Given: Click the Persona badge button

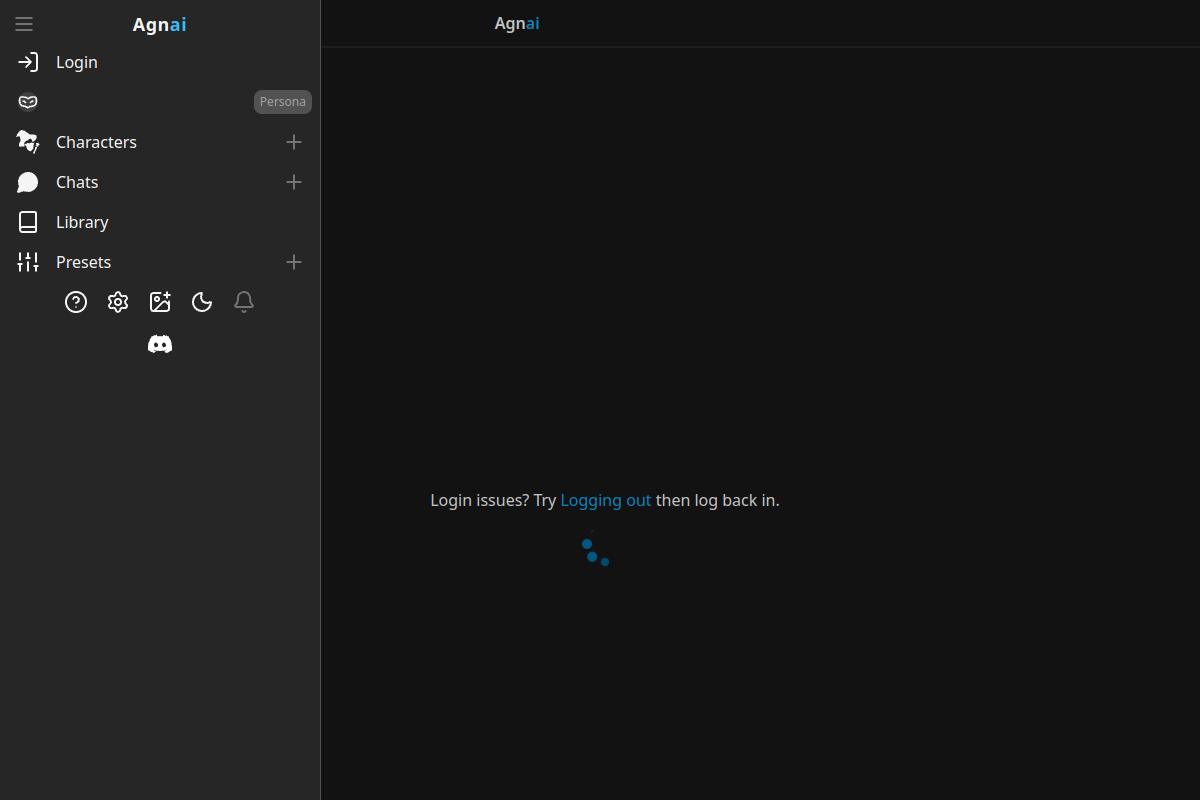Looking at the screenshot, I should tap(283, 102).
